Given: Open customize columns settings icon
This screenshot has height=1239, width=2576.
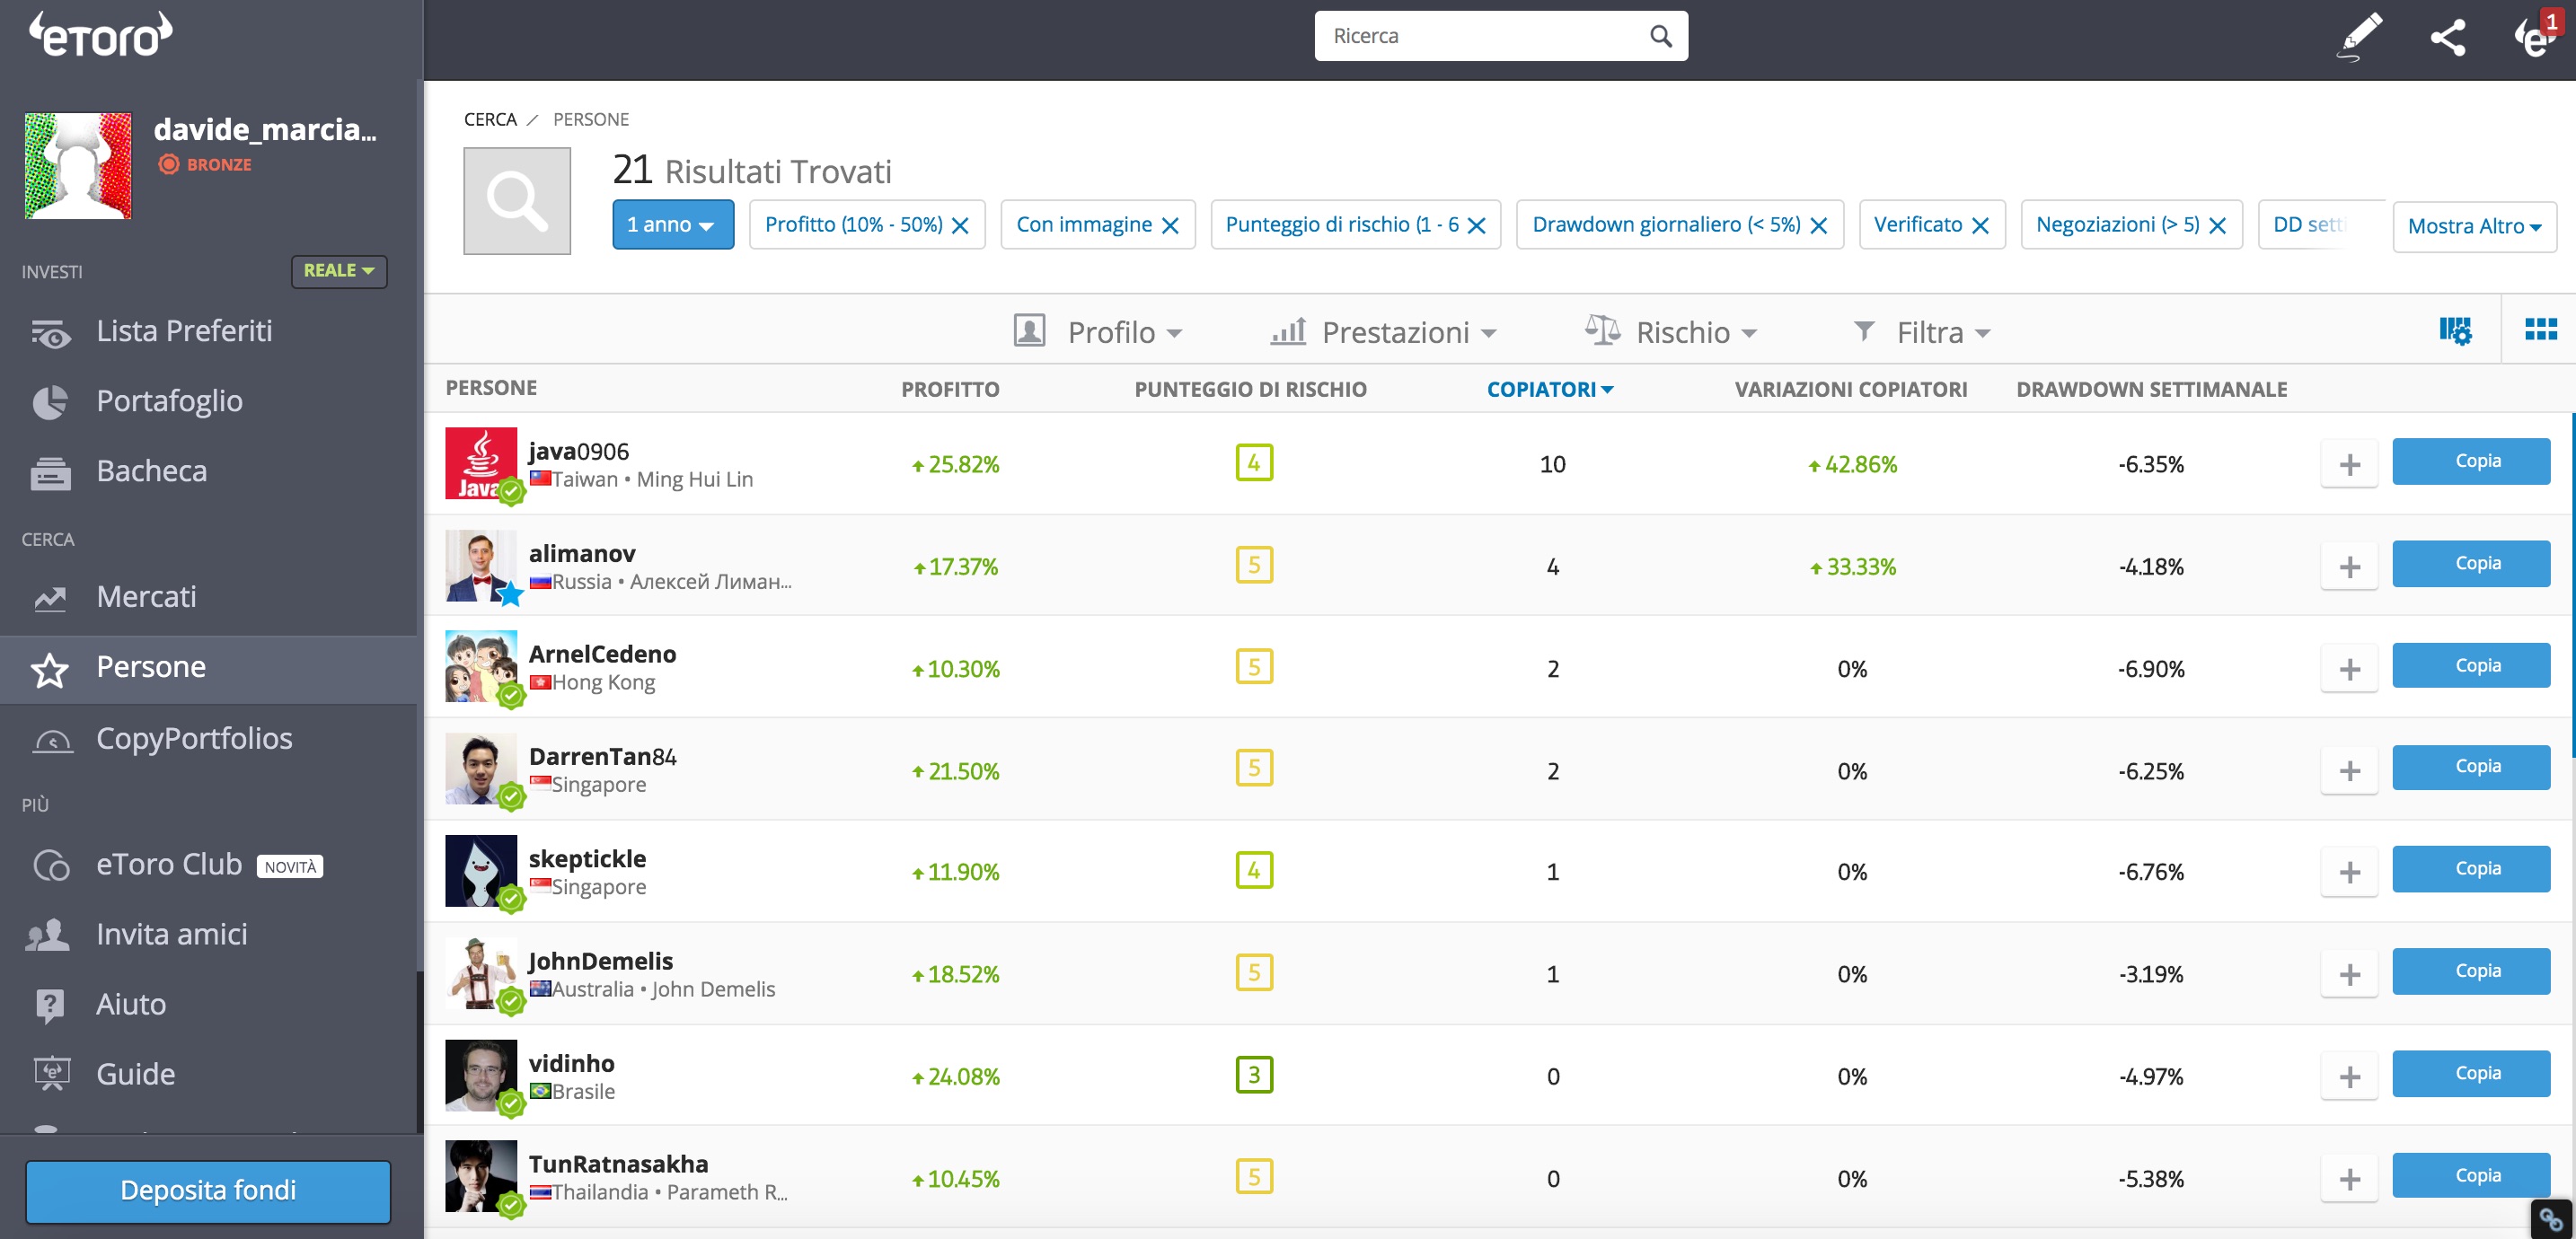Looking at the screenshot, I should click(x=2455, y=330).
